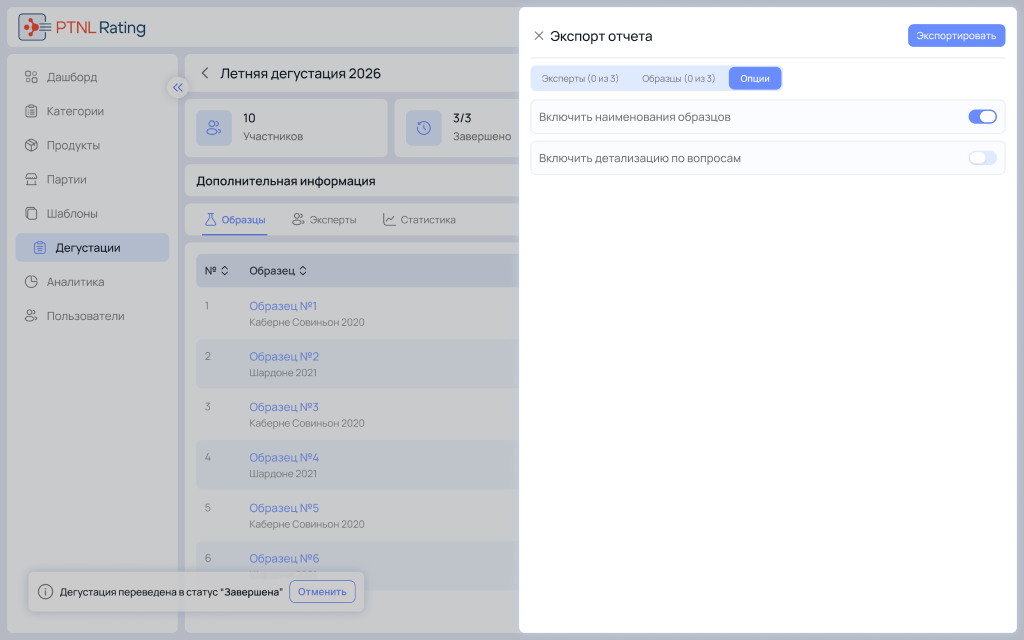Open the Образец №2 link
The image size is (1024, 640).
(x=284, y=357)
